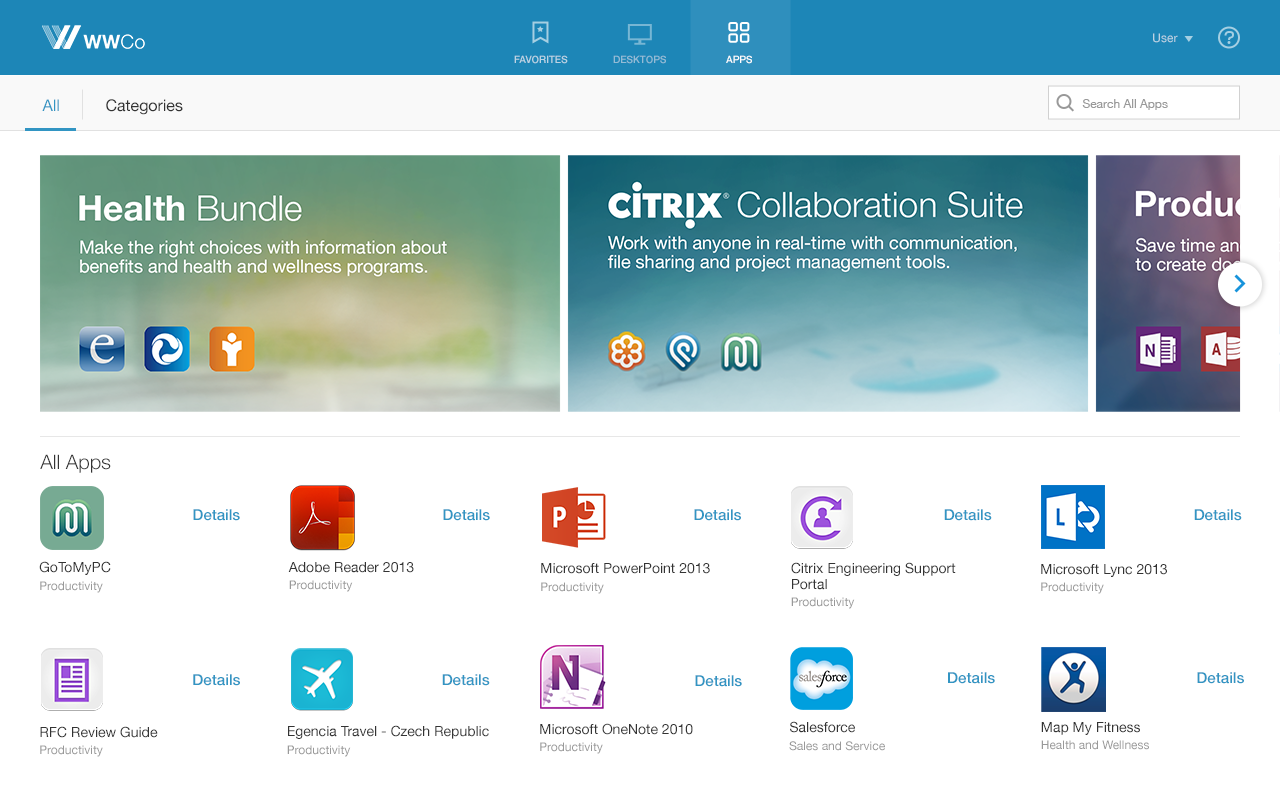Open the Health Bundle banner
The width and height of the screenshot is (1280, 800).
[x=299, y=283]
